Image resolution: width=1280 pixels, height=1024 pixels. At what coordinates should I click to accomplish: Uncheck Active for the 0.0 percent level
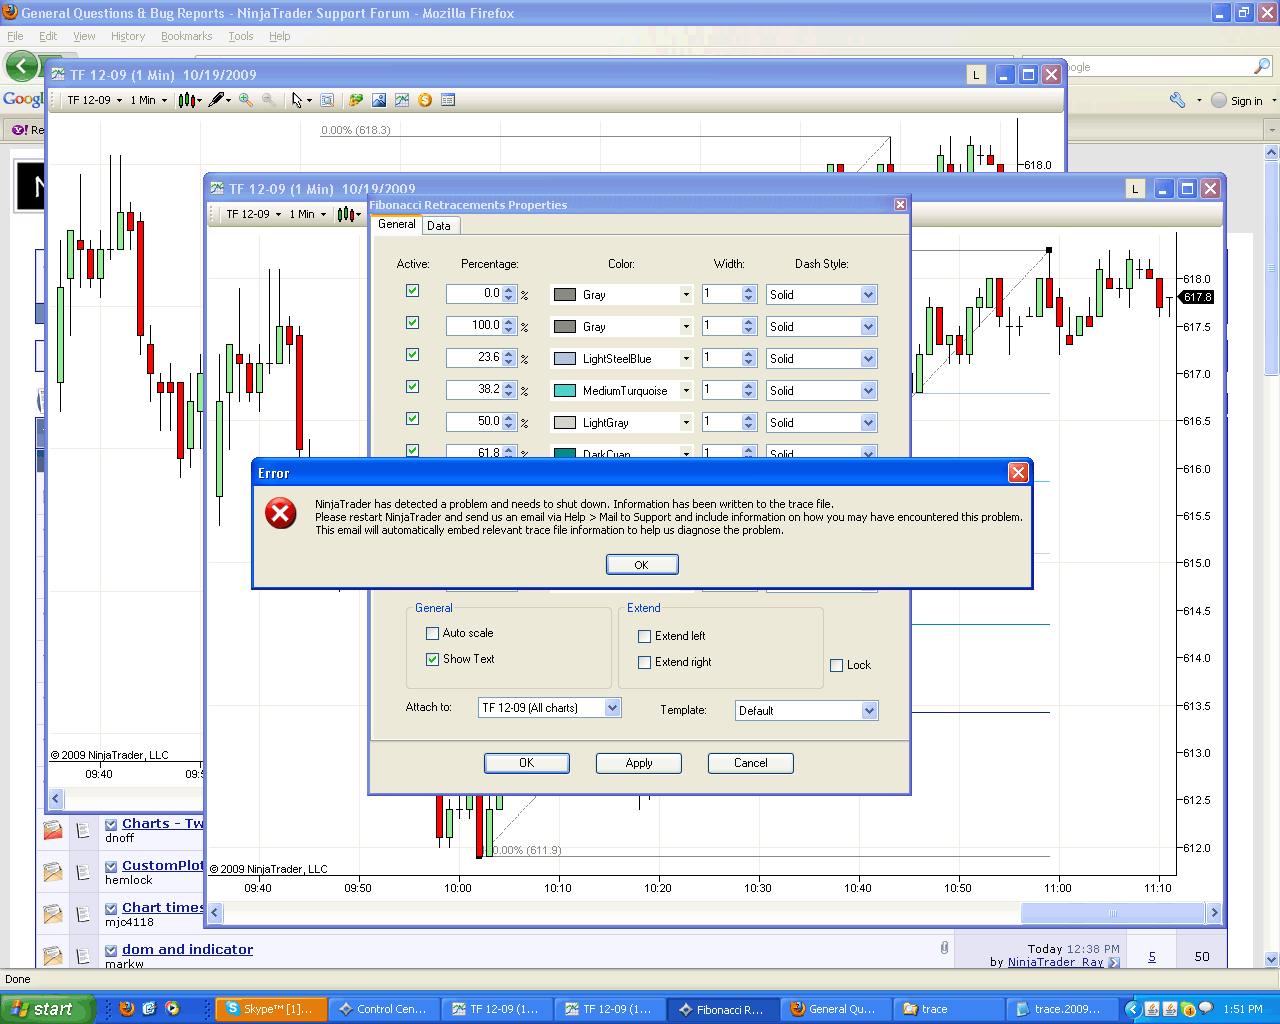click(x=412, y=291)
